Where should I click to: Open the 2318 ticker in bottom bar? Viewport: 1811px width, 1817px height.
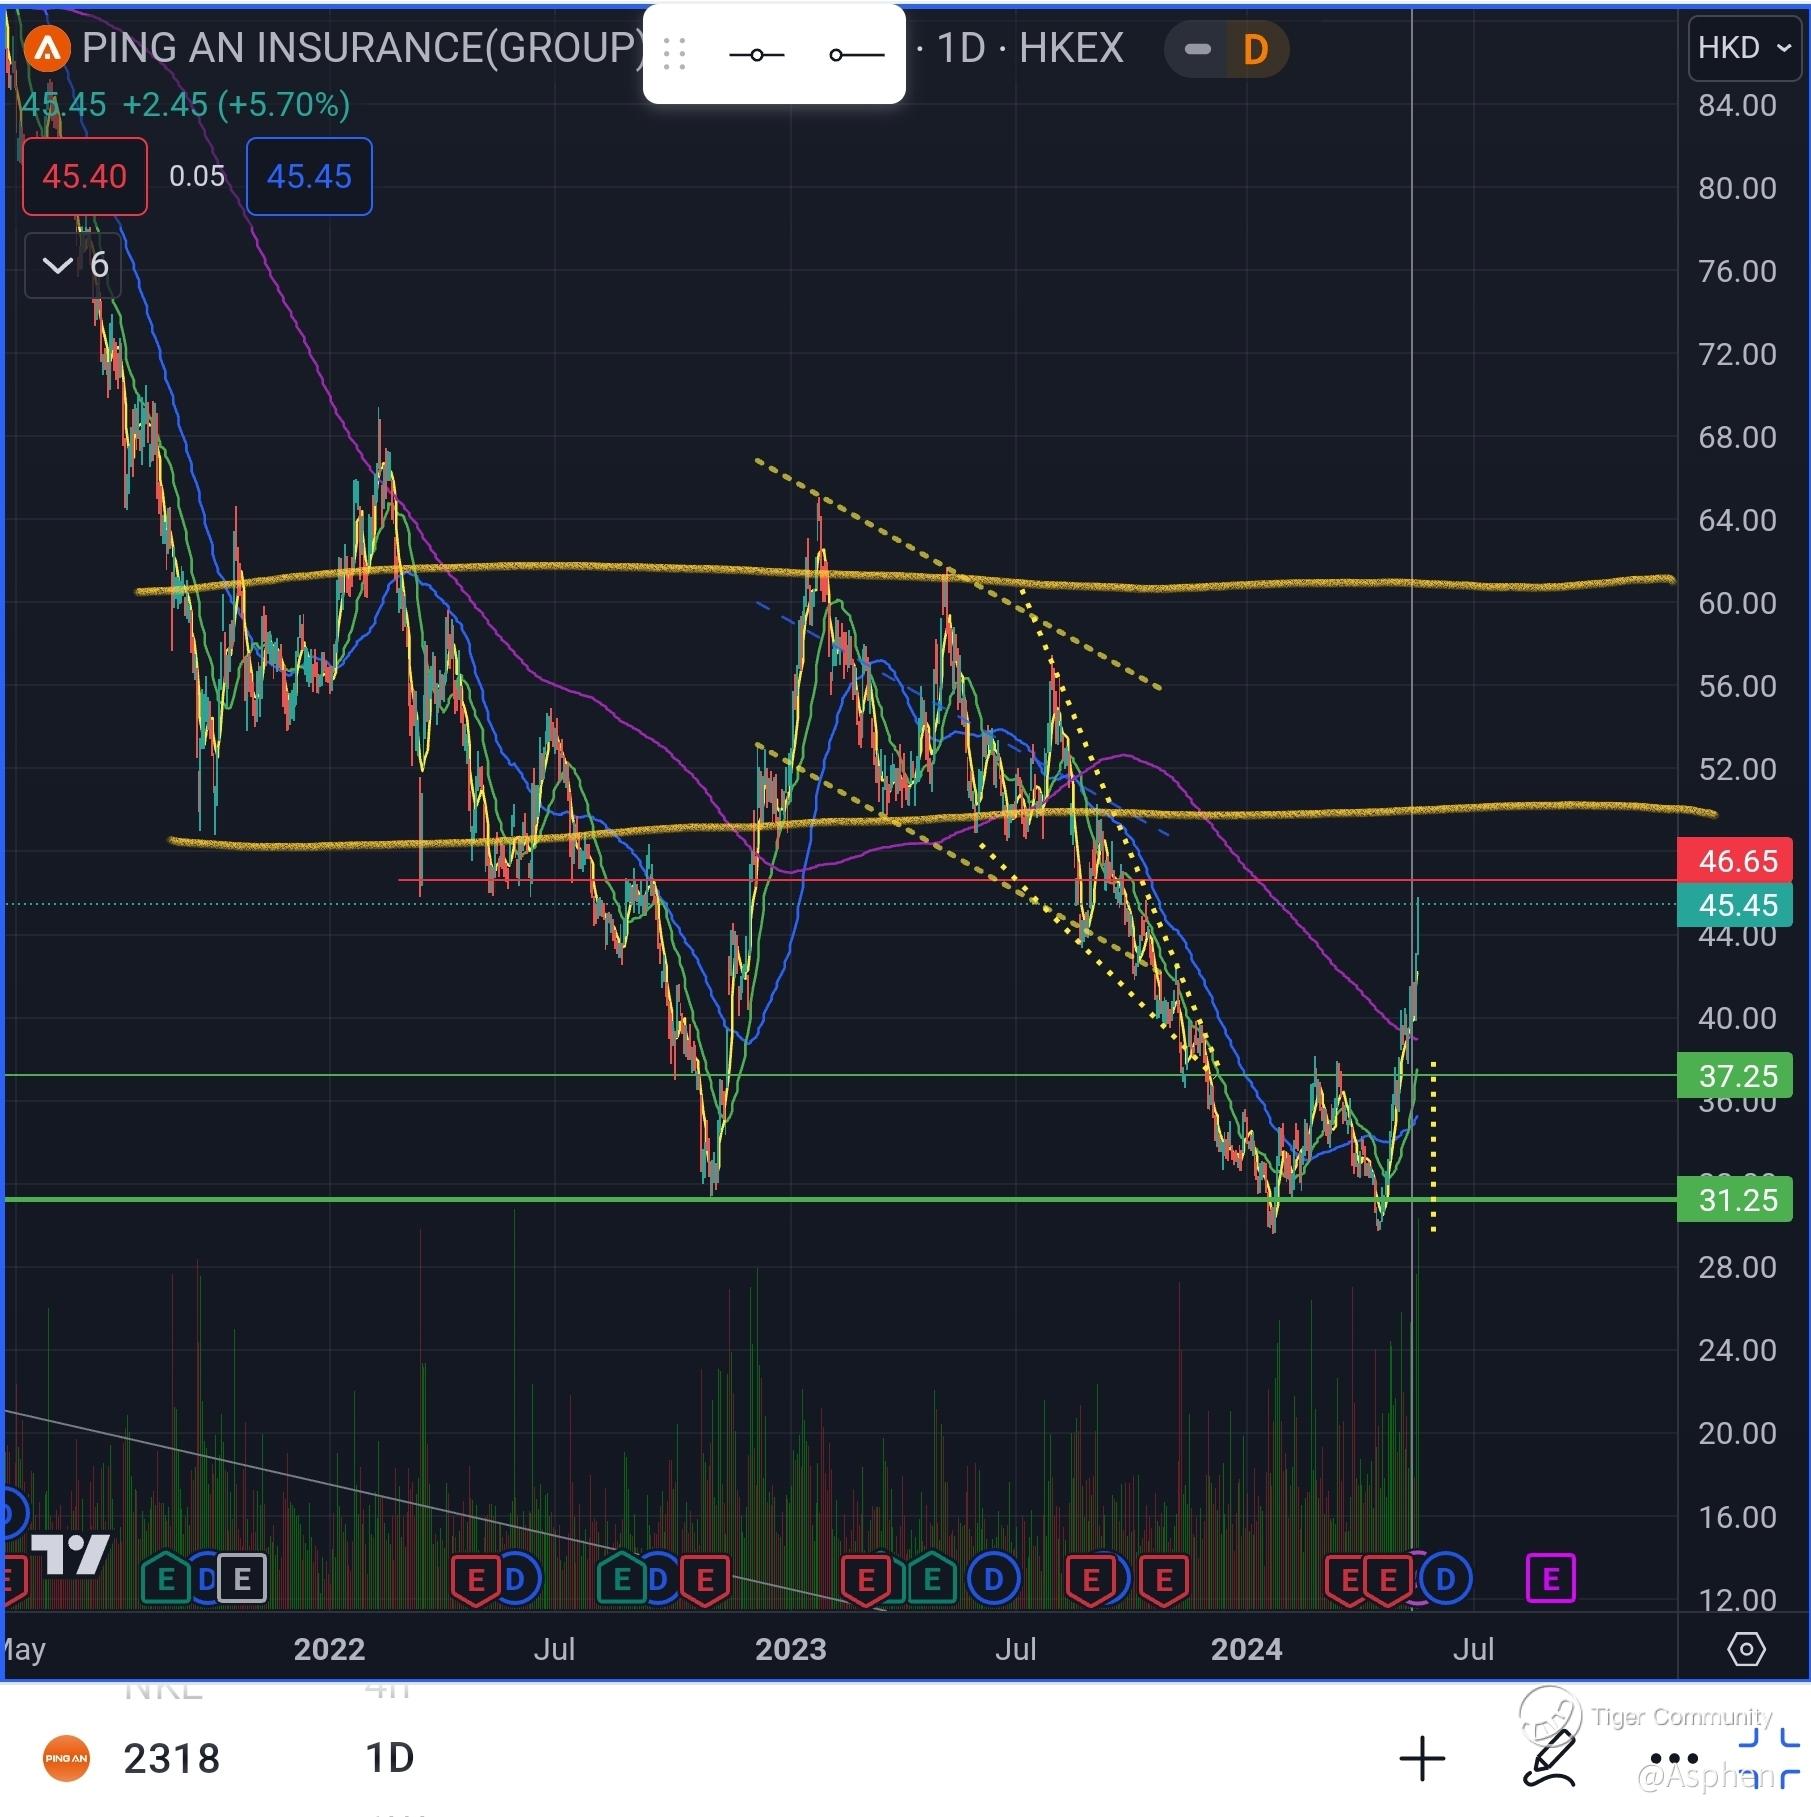tap(171, 1759)
